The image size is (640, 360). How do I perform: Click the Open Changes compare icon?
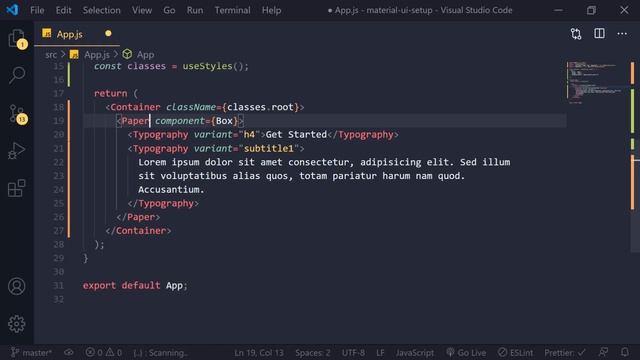coord(576,34)
